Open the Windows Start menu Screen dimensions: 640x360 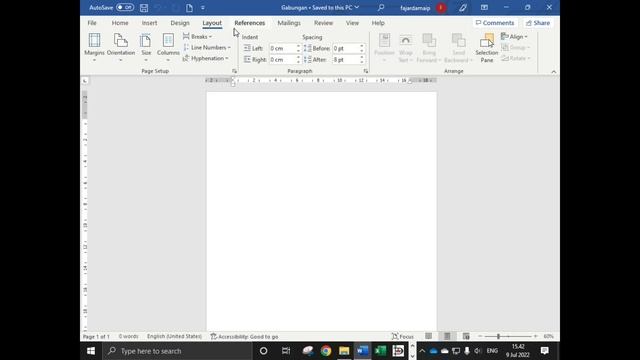pos(91,351)
